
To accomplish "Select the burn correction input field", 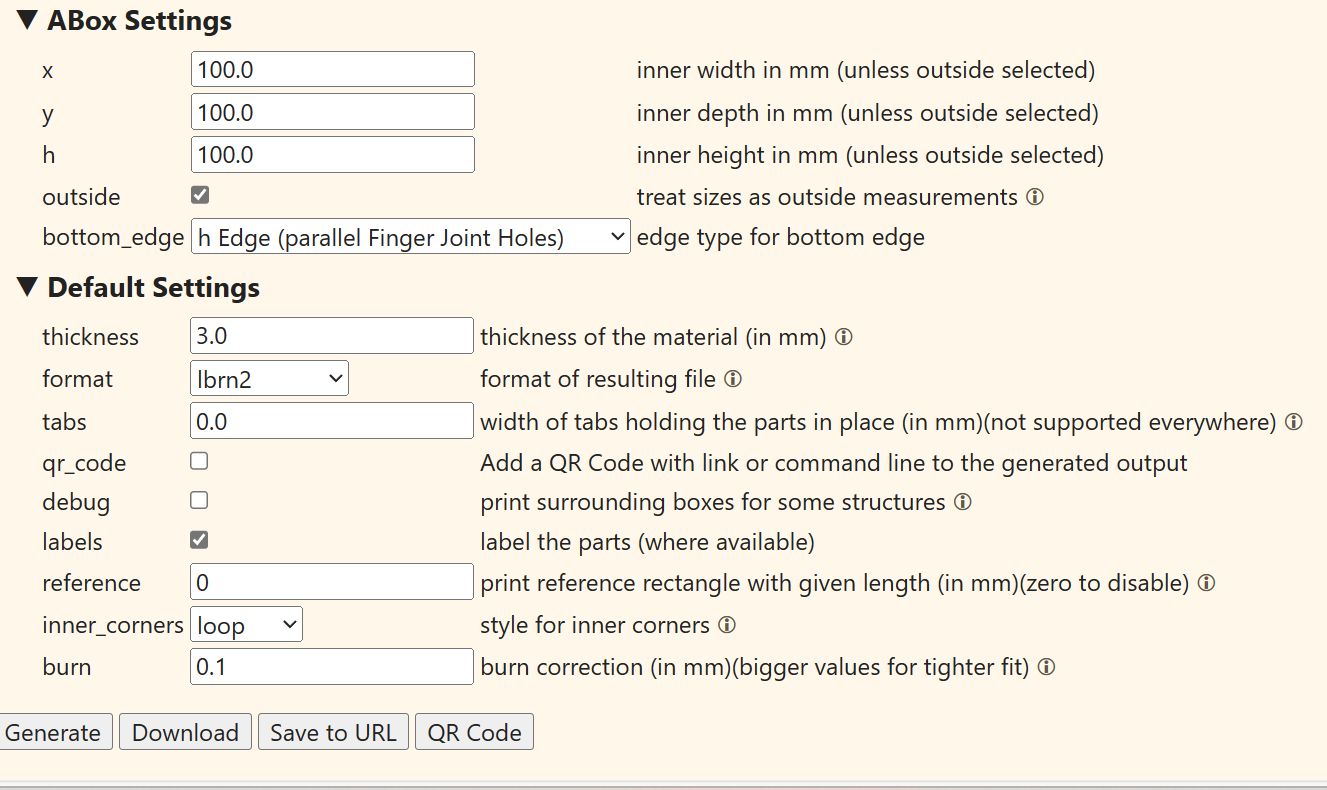I will (331, 666).
